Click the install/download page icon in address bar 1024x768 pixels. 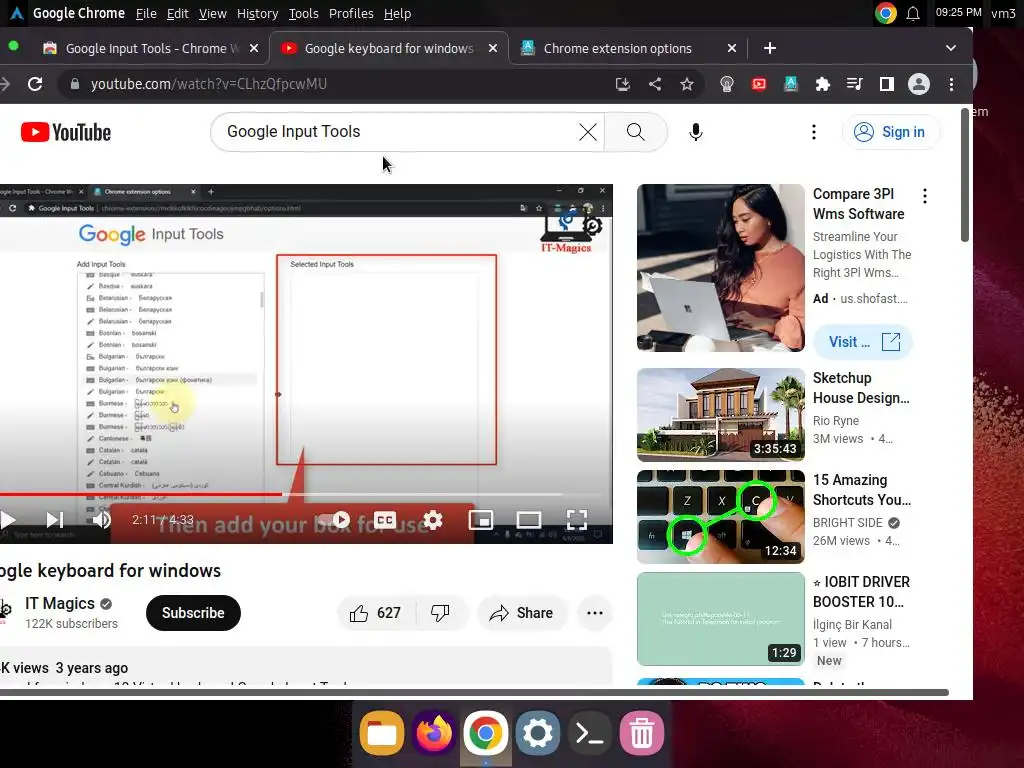[622, 84]
